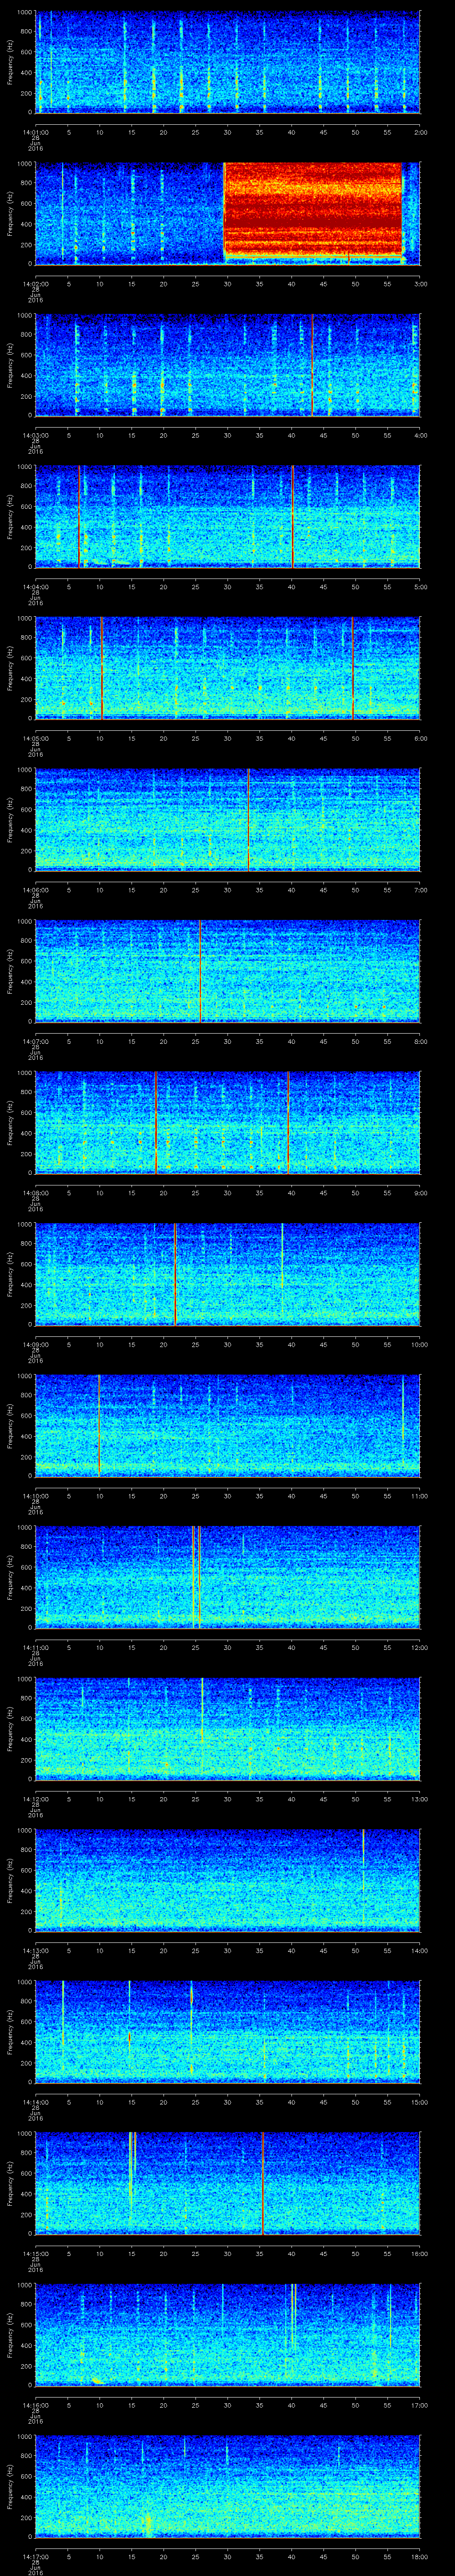Viewport: 455px width, 2576px height.
Task: Click the 14:16:00 start time label
Action: point(35,2405)
